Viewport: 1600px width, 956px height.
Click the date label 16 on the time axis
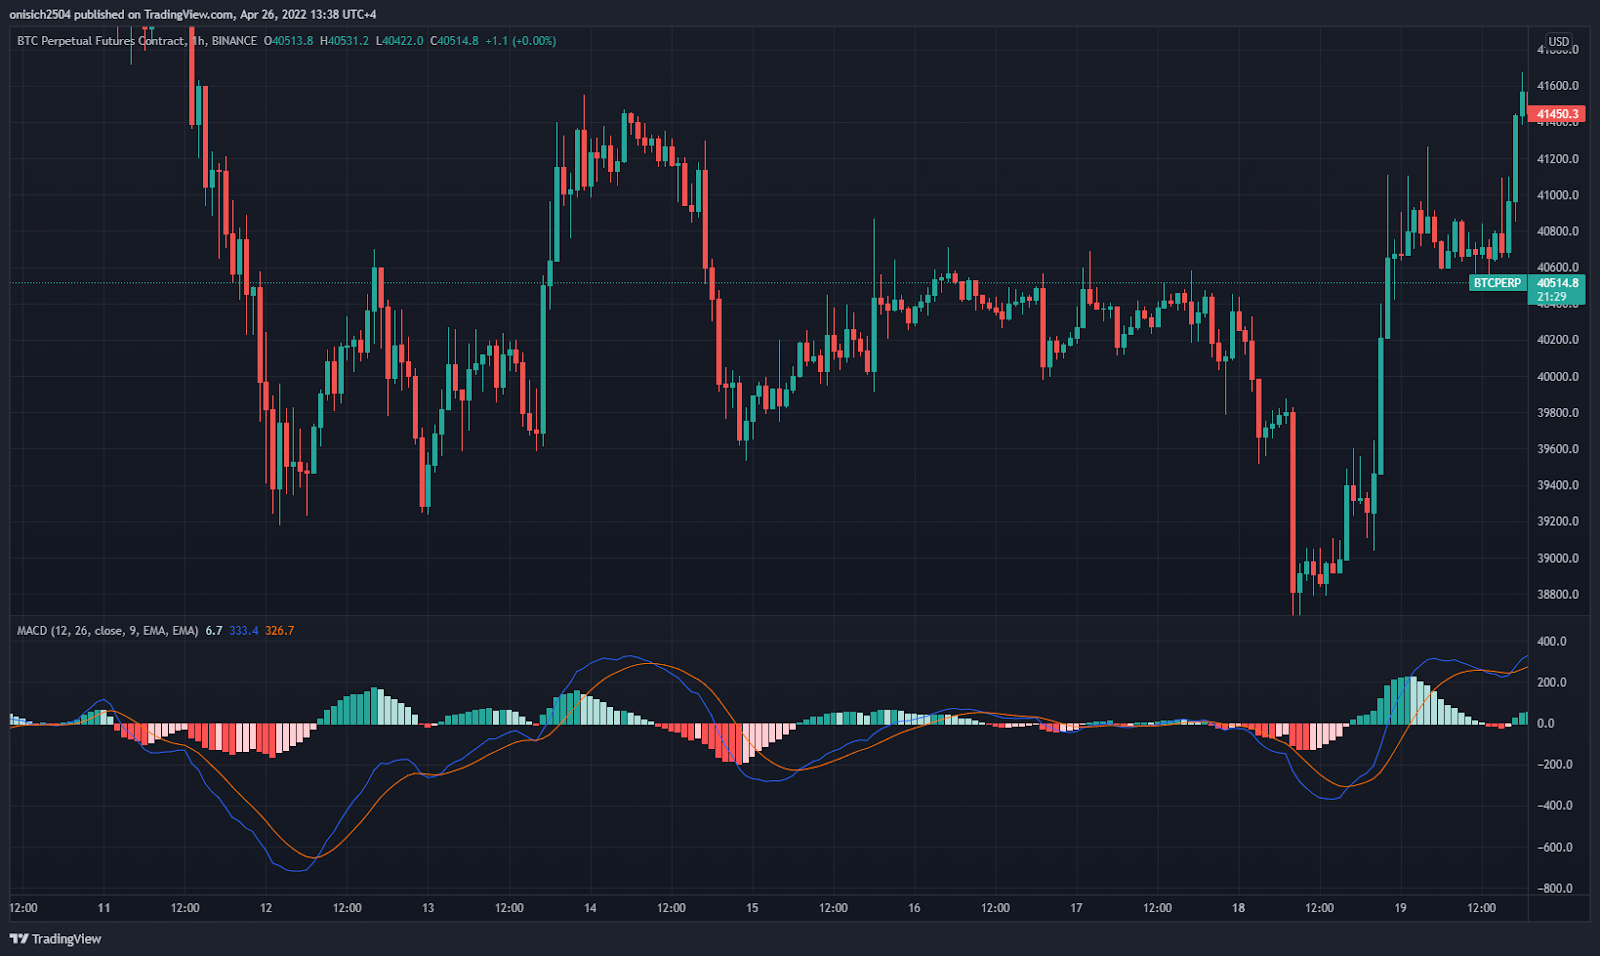click(914, 908)
